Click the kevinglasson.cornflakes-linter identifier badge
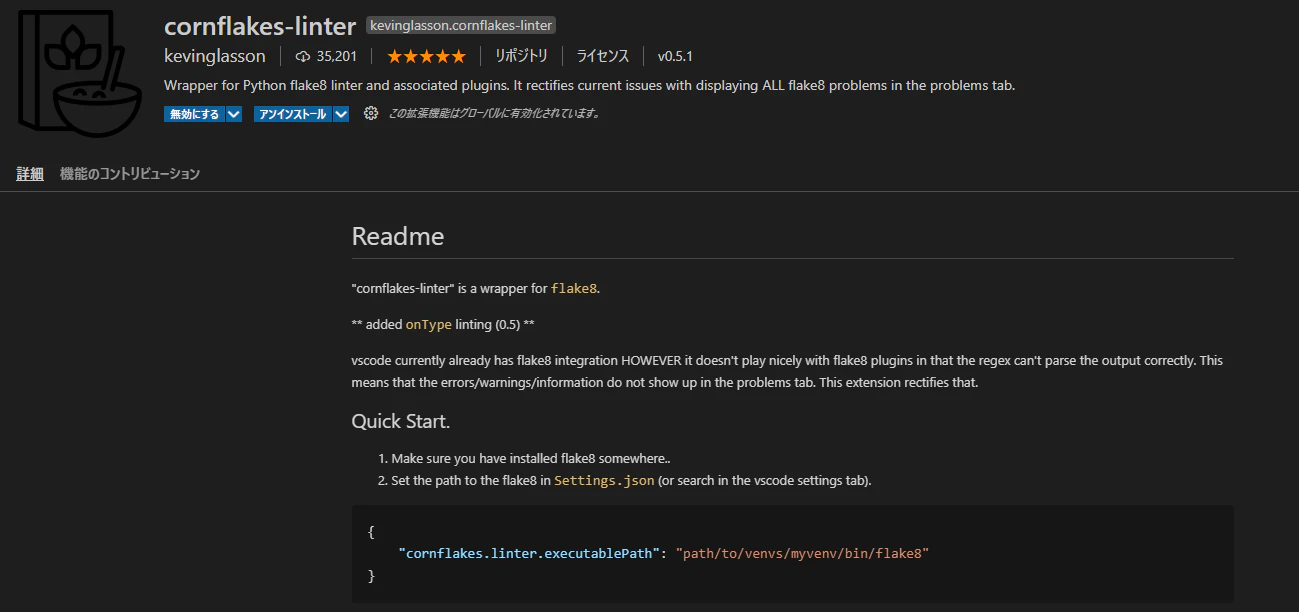The height and width of the screenshot is (612, 1299). 461,25
